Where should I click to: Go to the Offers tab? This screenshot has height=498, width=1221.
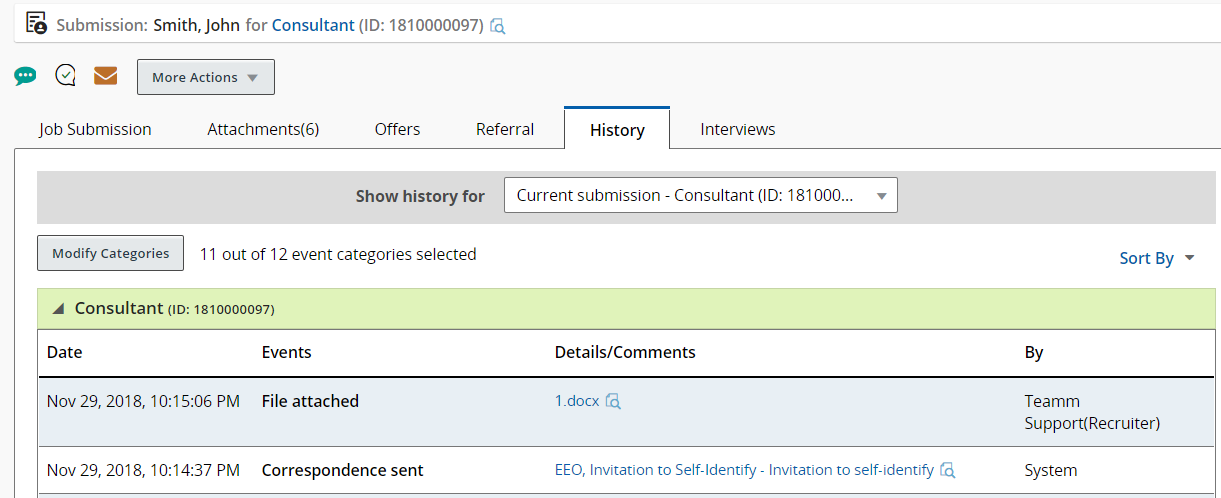coord(397,129)
